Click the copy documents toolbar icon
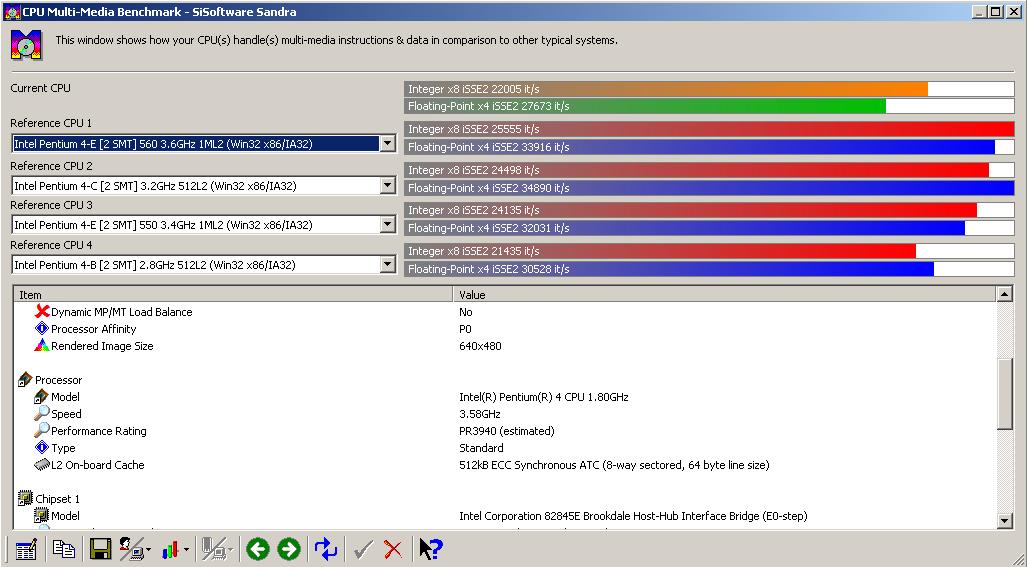This screenshot has width=1027, height=567. point(64,549)
